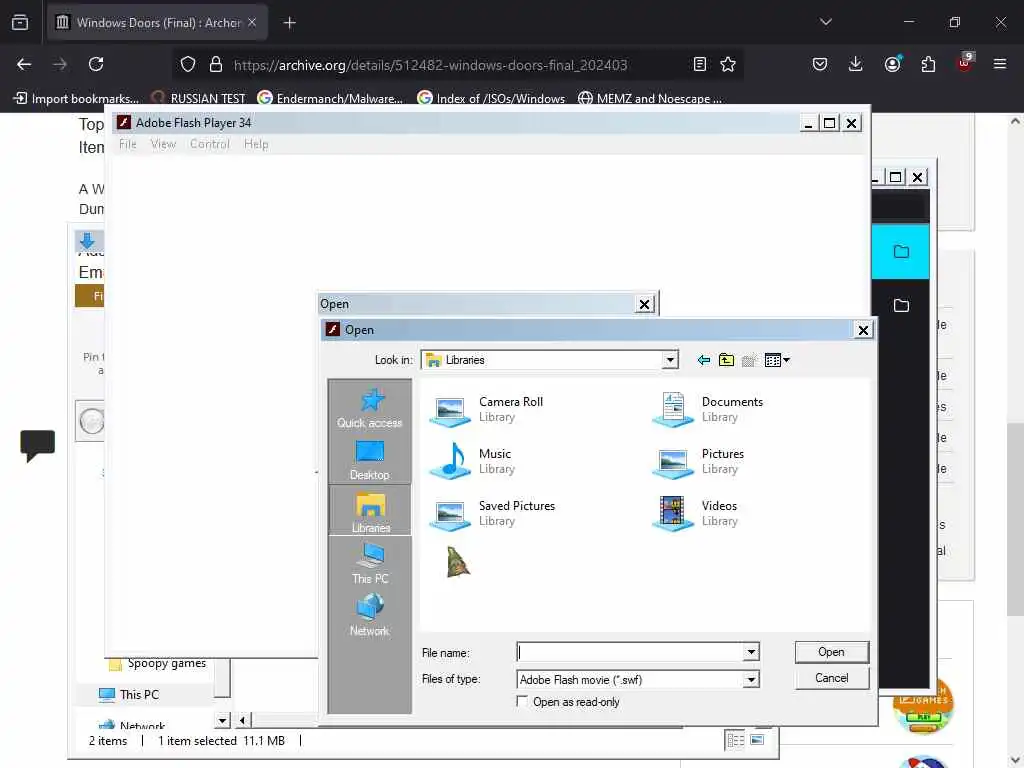This screenshot has width=1024, height=768.
Task: Select the Saved Pictures library
Action: click(492, 513)
